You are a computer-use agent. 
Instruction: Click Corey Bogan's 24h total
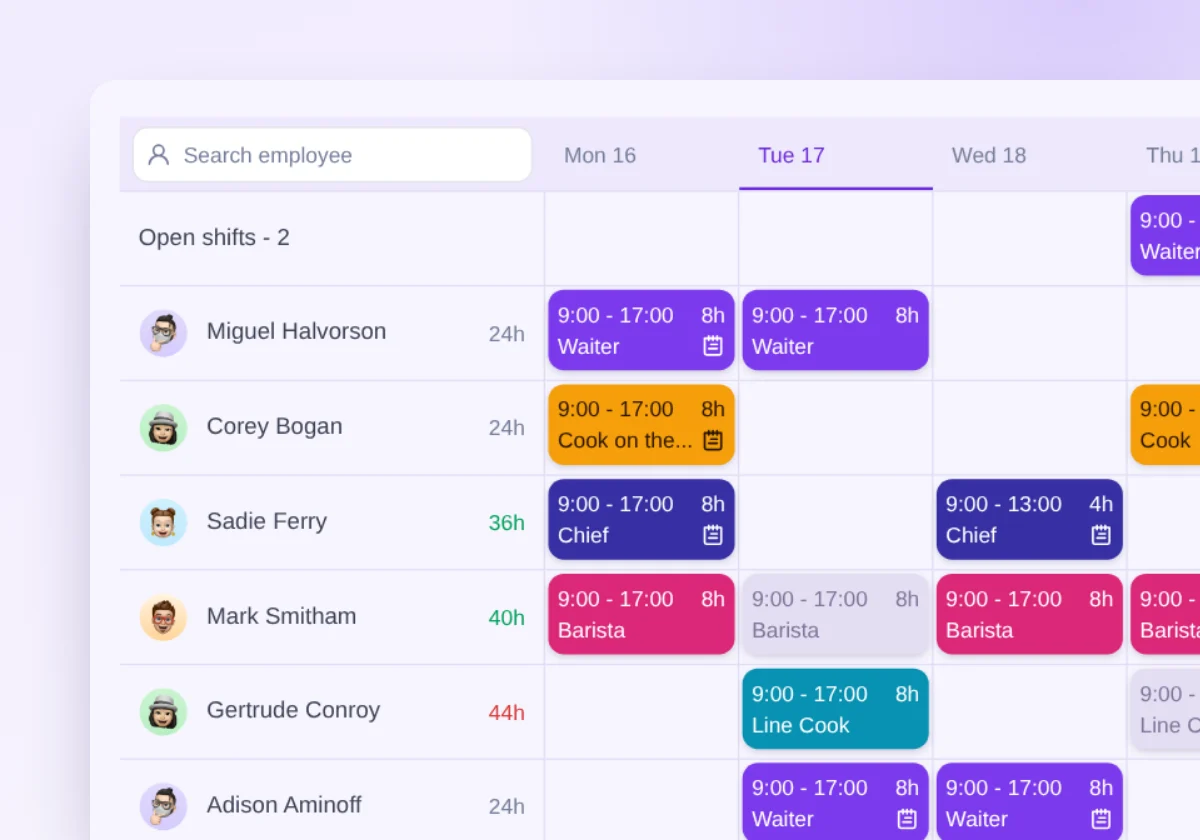[x=506, y=428]
